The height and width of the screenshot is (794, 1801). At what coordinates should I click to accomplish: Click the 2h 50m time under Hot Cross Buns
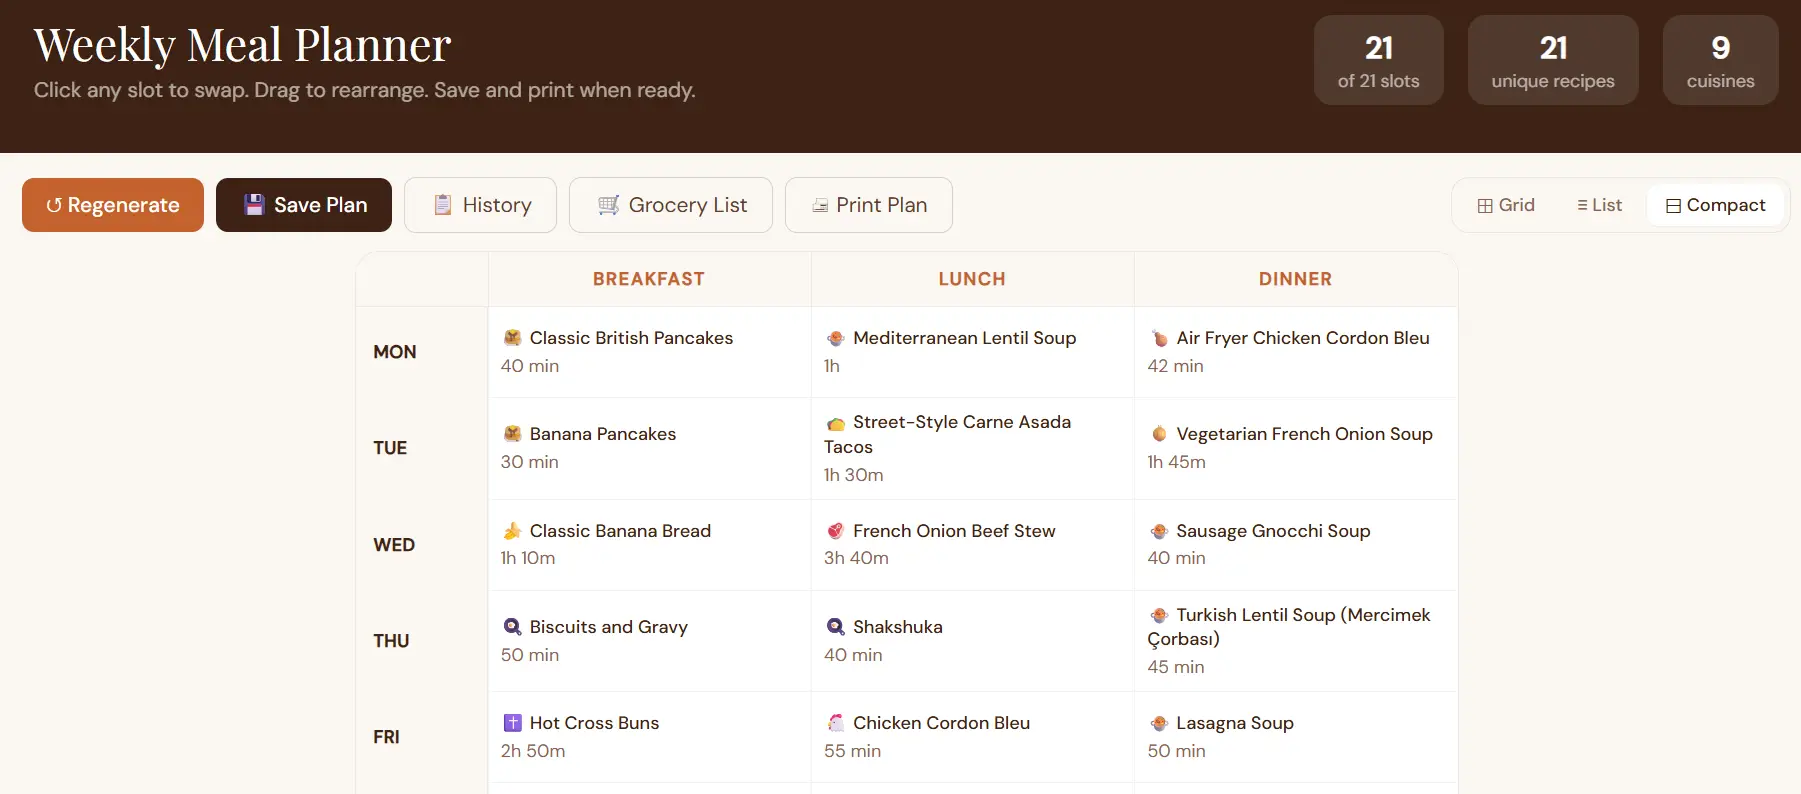533,751
